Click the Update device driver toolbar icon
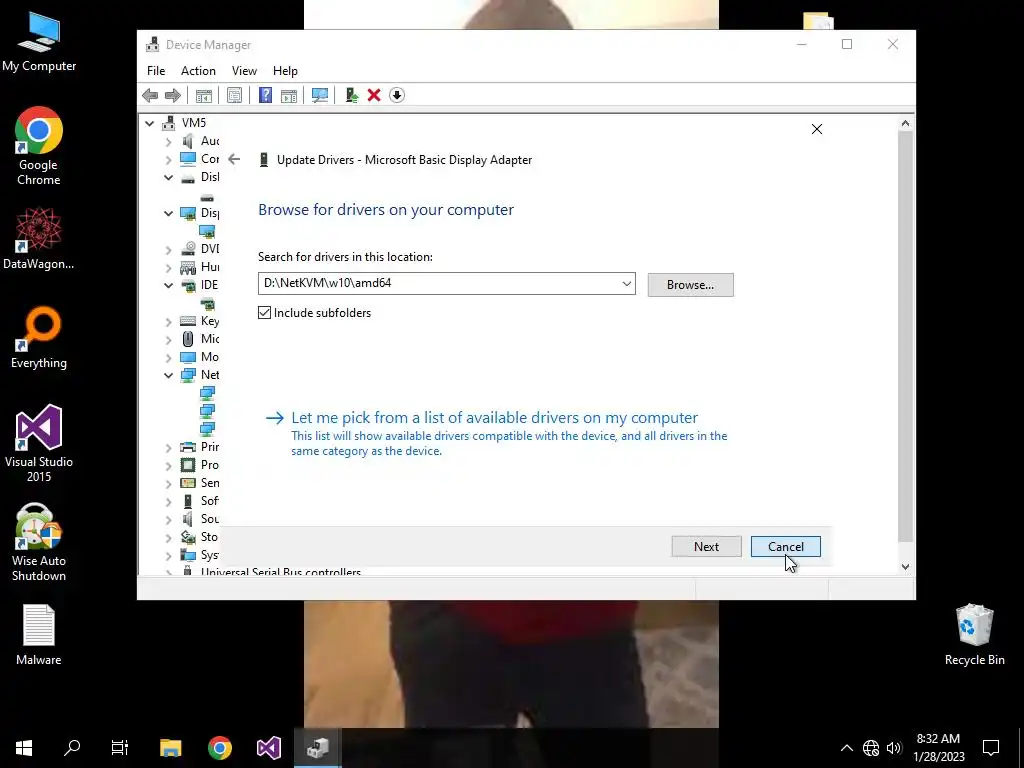Screen dimensions: 1024x768 [x=352, y=95]
